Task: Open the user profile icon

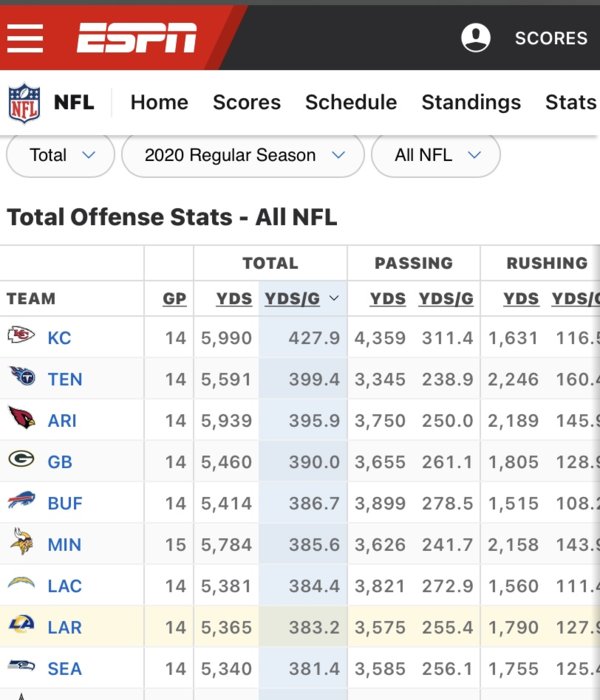Action: point(476,38)
